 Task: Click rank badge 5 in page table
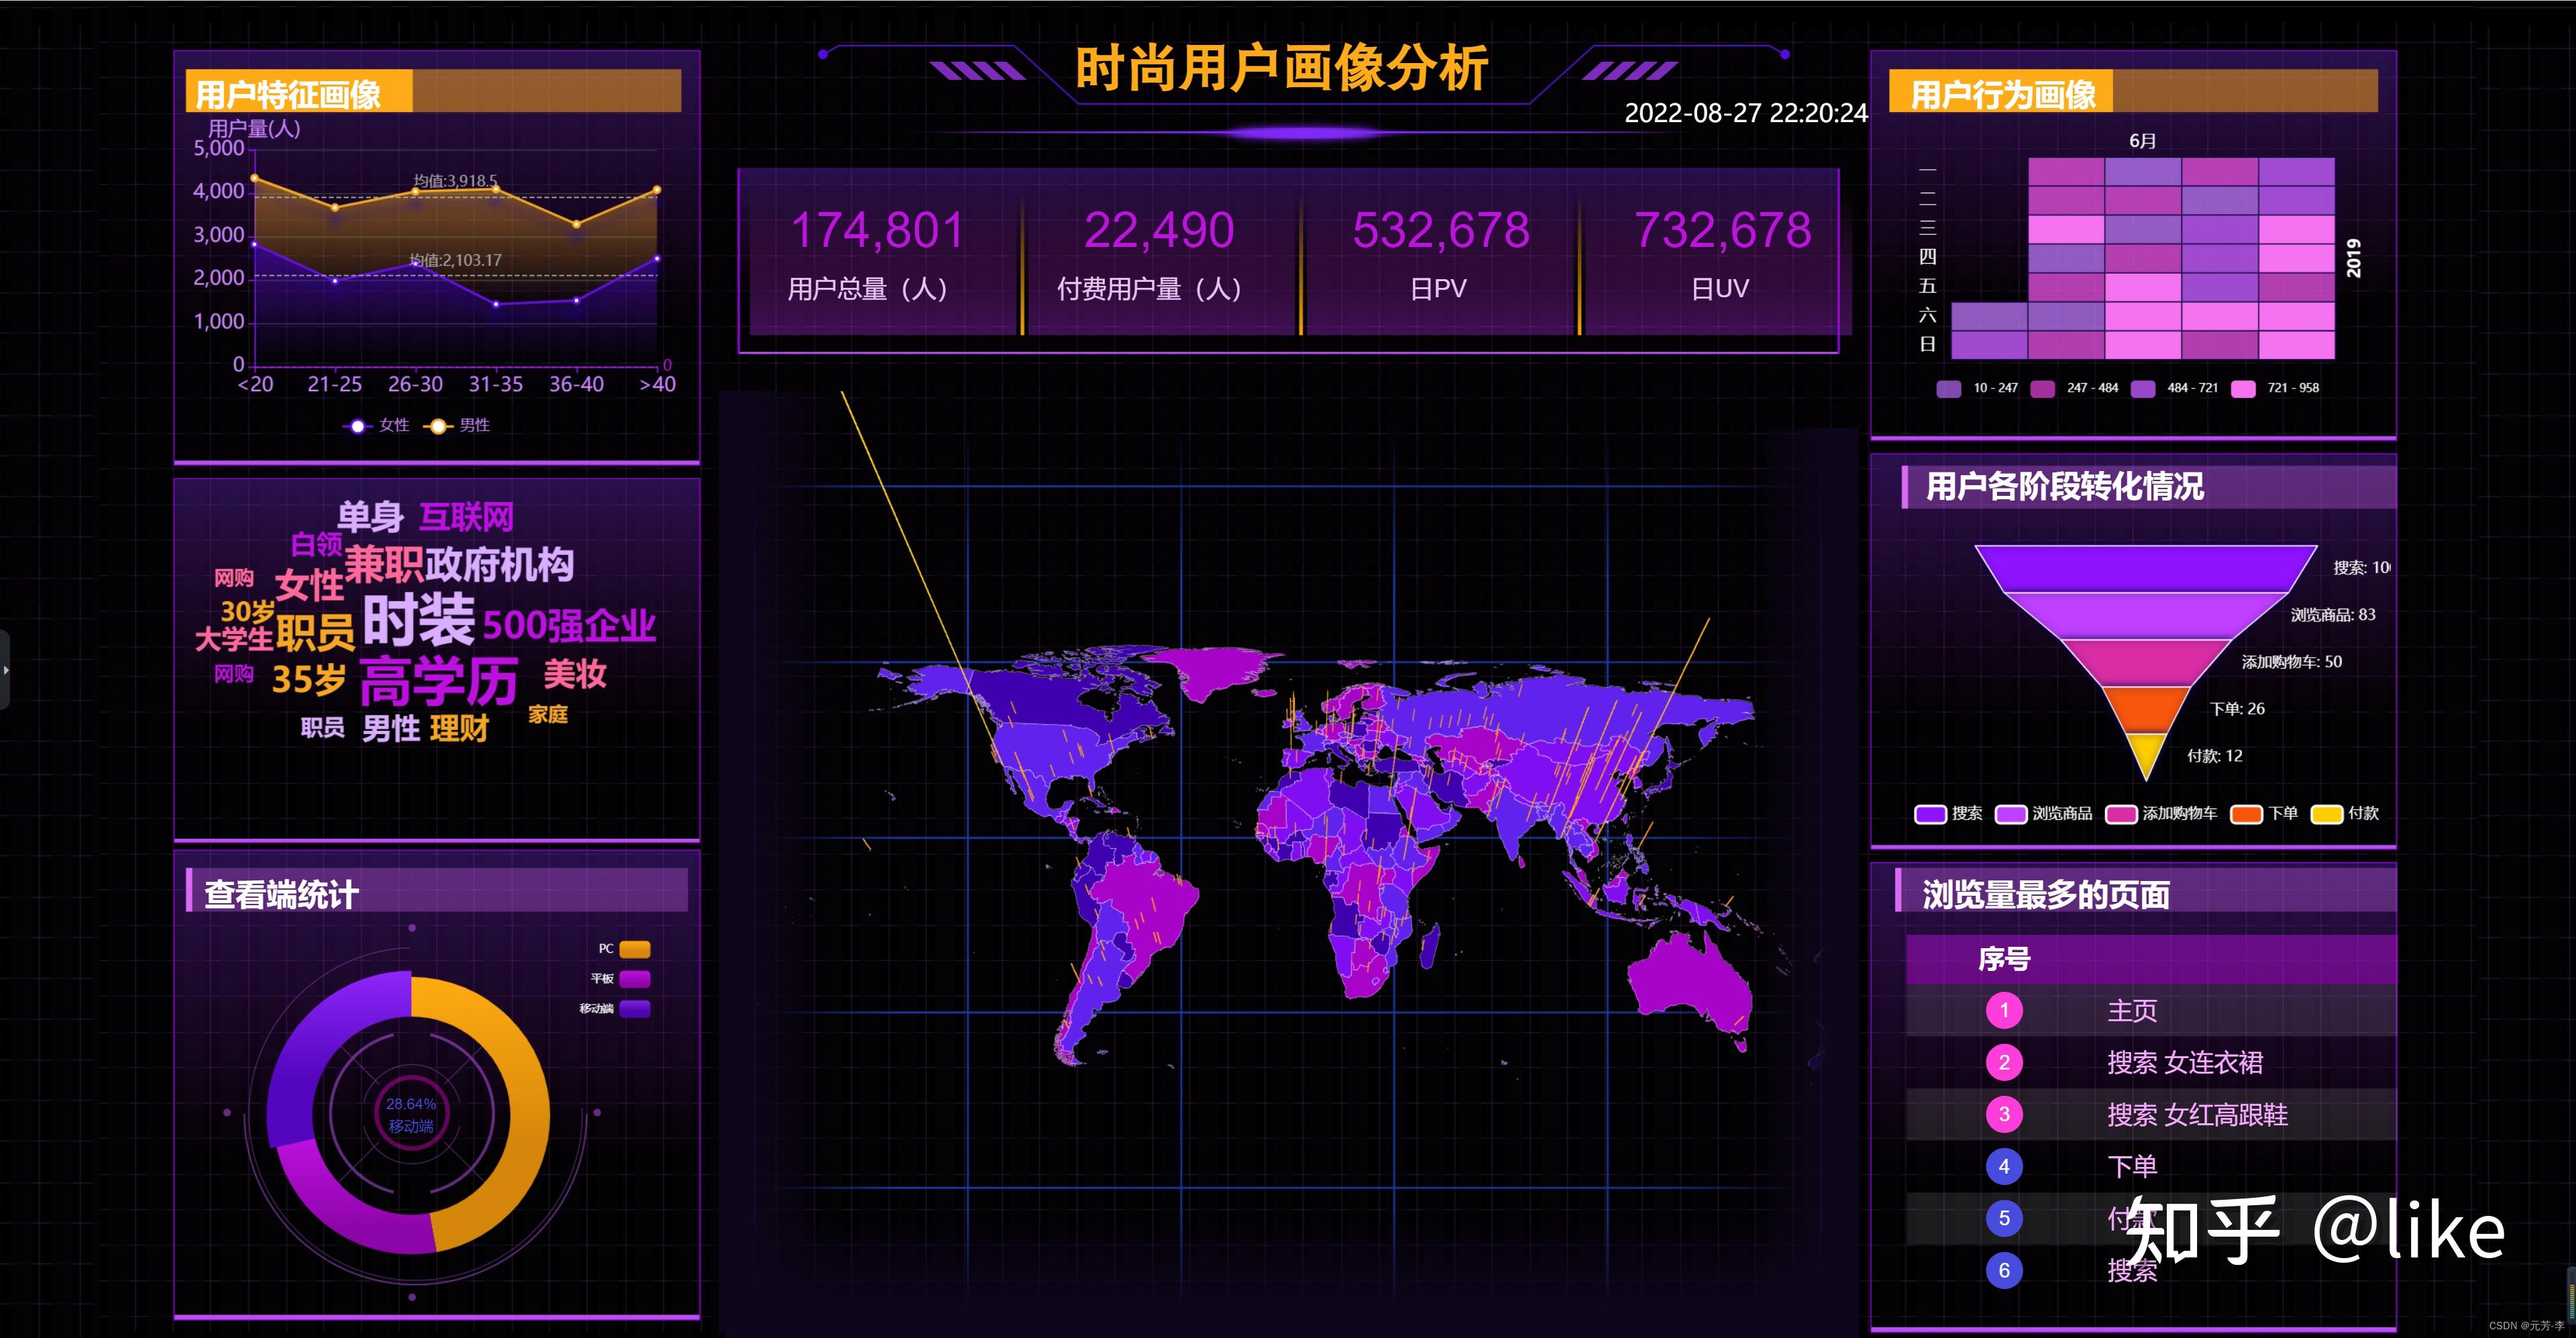2004,1218
